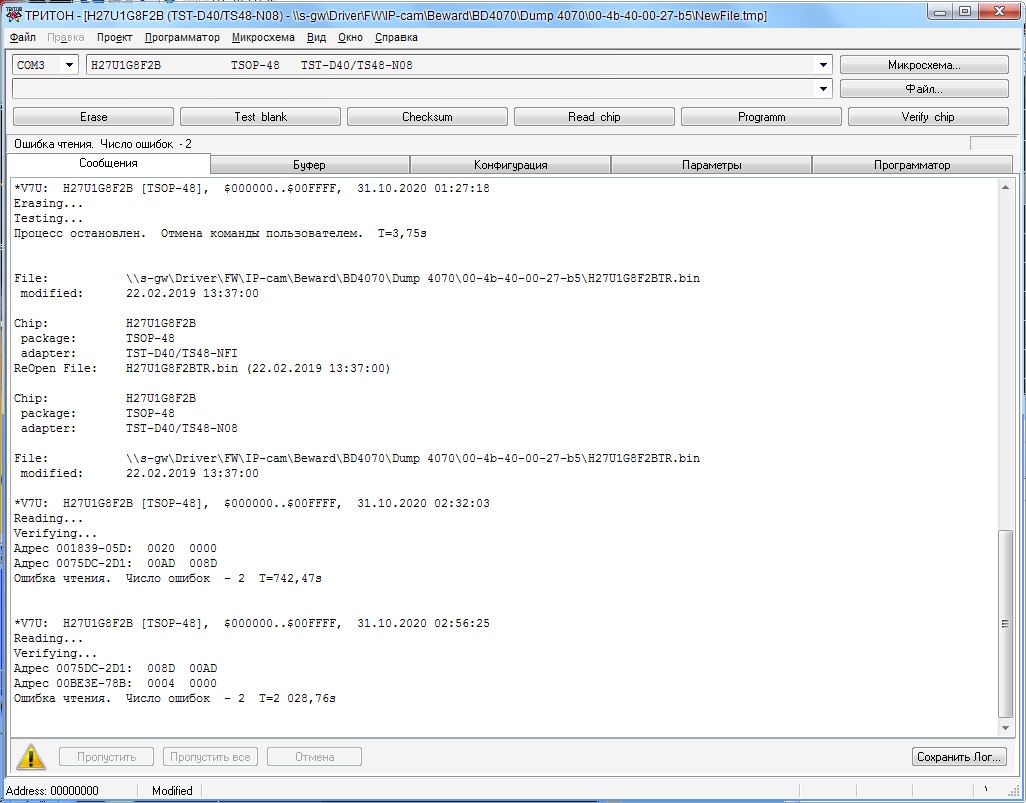The height and width of the screenshot is (803, 1026).
Task: Expand the H27U1G8F2B chip selection dropdown
Action: 823,65
